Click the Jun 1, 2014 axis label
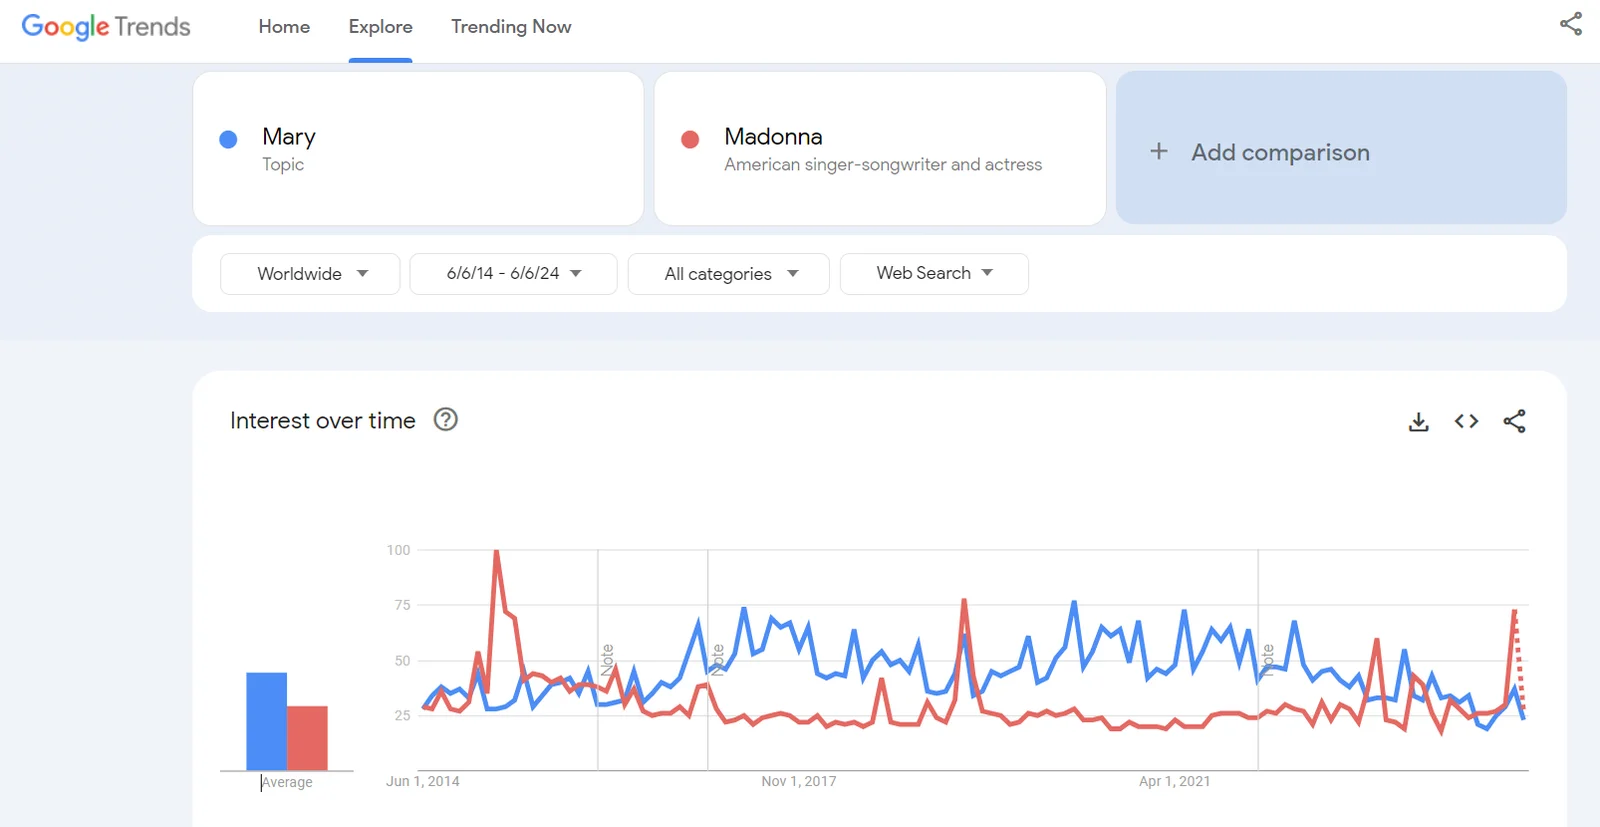Image resolution: width=1600 pixels, height=827 pixels. [x=423, y=781]
